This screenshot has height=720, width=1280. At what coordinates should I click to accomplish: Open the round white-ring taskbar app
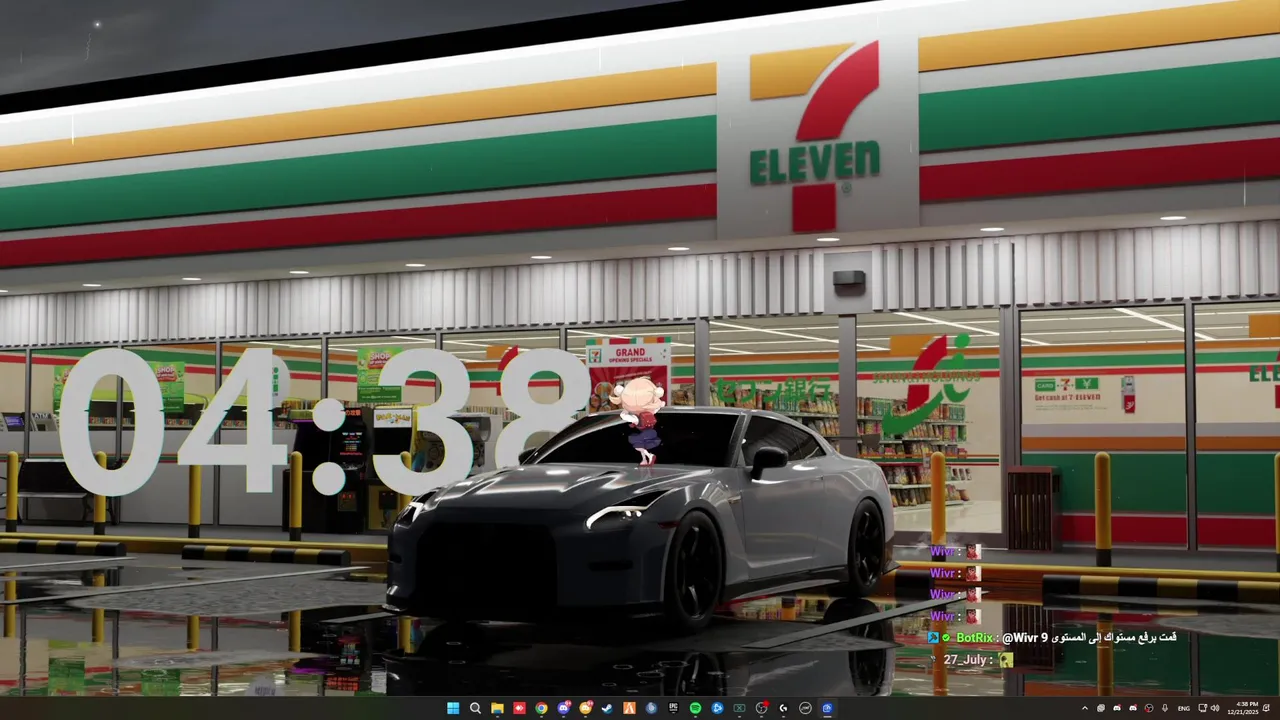tap(805, 708)
